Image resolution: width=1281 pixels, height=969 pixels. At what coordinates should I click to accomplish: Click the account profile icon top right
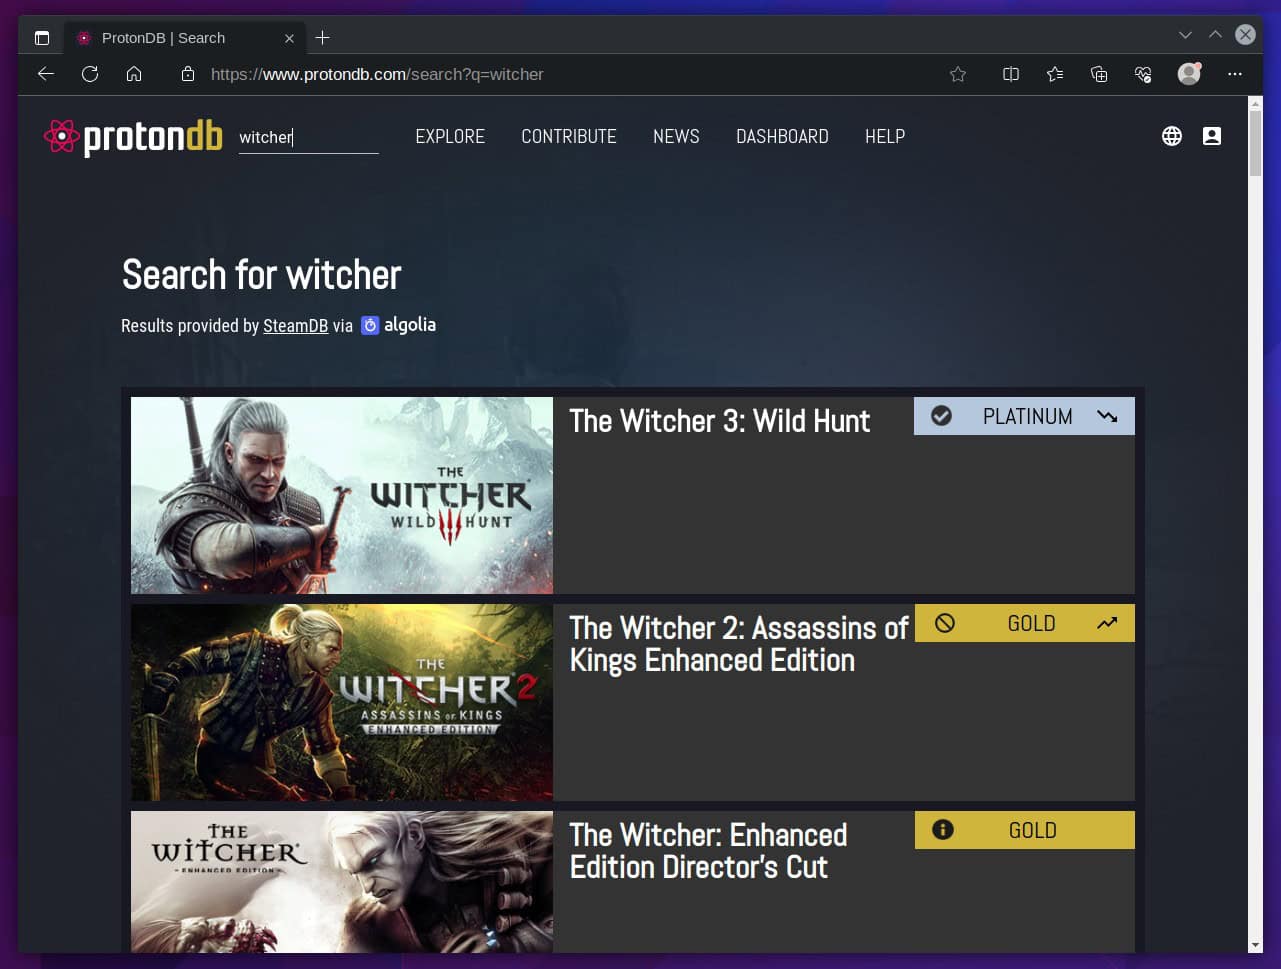pos(1212,136)
